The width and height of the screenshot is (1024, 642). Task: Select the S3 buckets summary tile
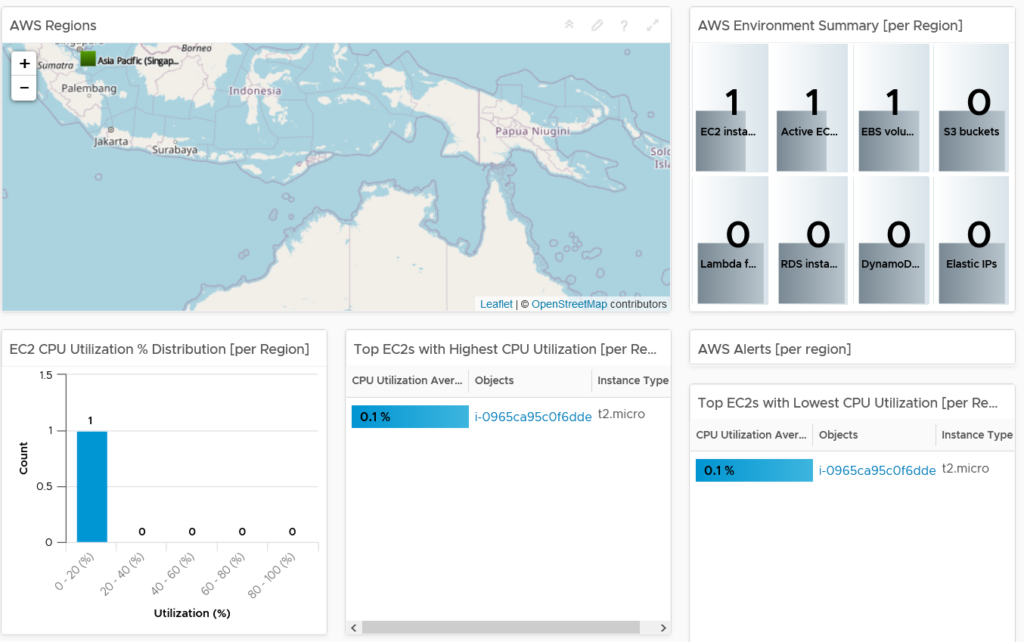point(972,108)
